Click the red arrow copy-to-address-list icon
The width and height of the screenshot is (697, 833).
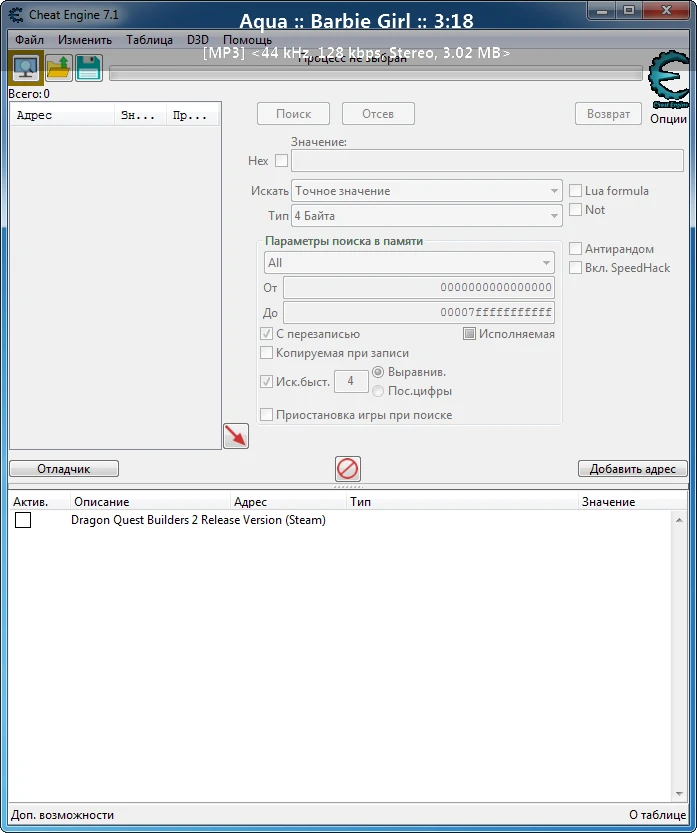click(x=236, y=436)
